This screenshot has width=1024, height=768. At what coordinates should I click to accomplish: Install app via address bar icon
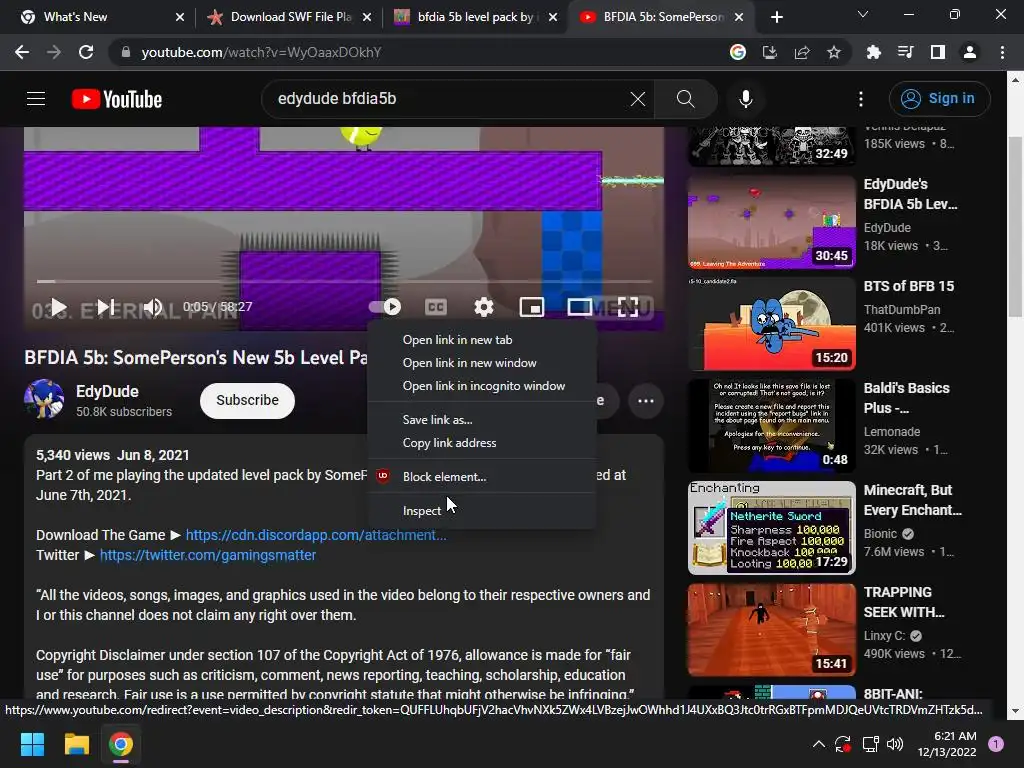click(x=770, y=52)
